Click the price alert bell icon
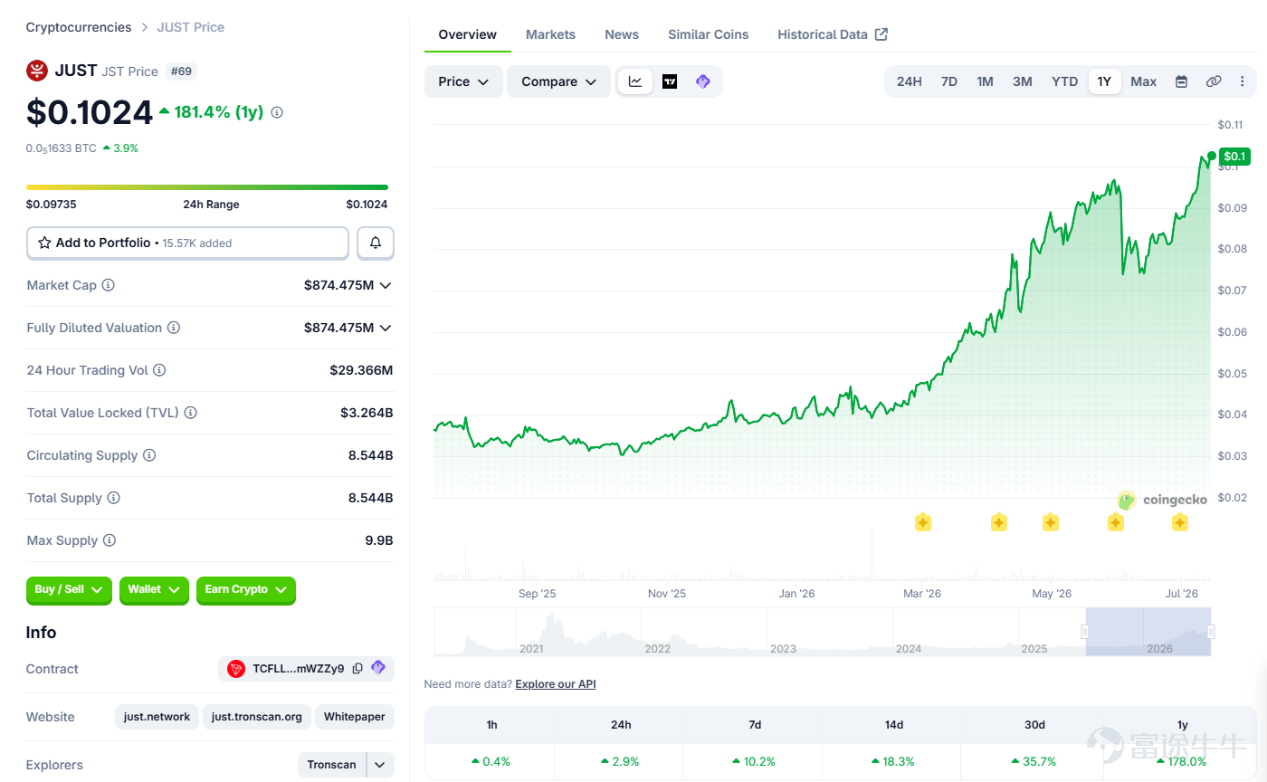1267x782 pixels. tap(376, 243)
